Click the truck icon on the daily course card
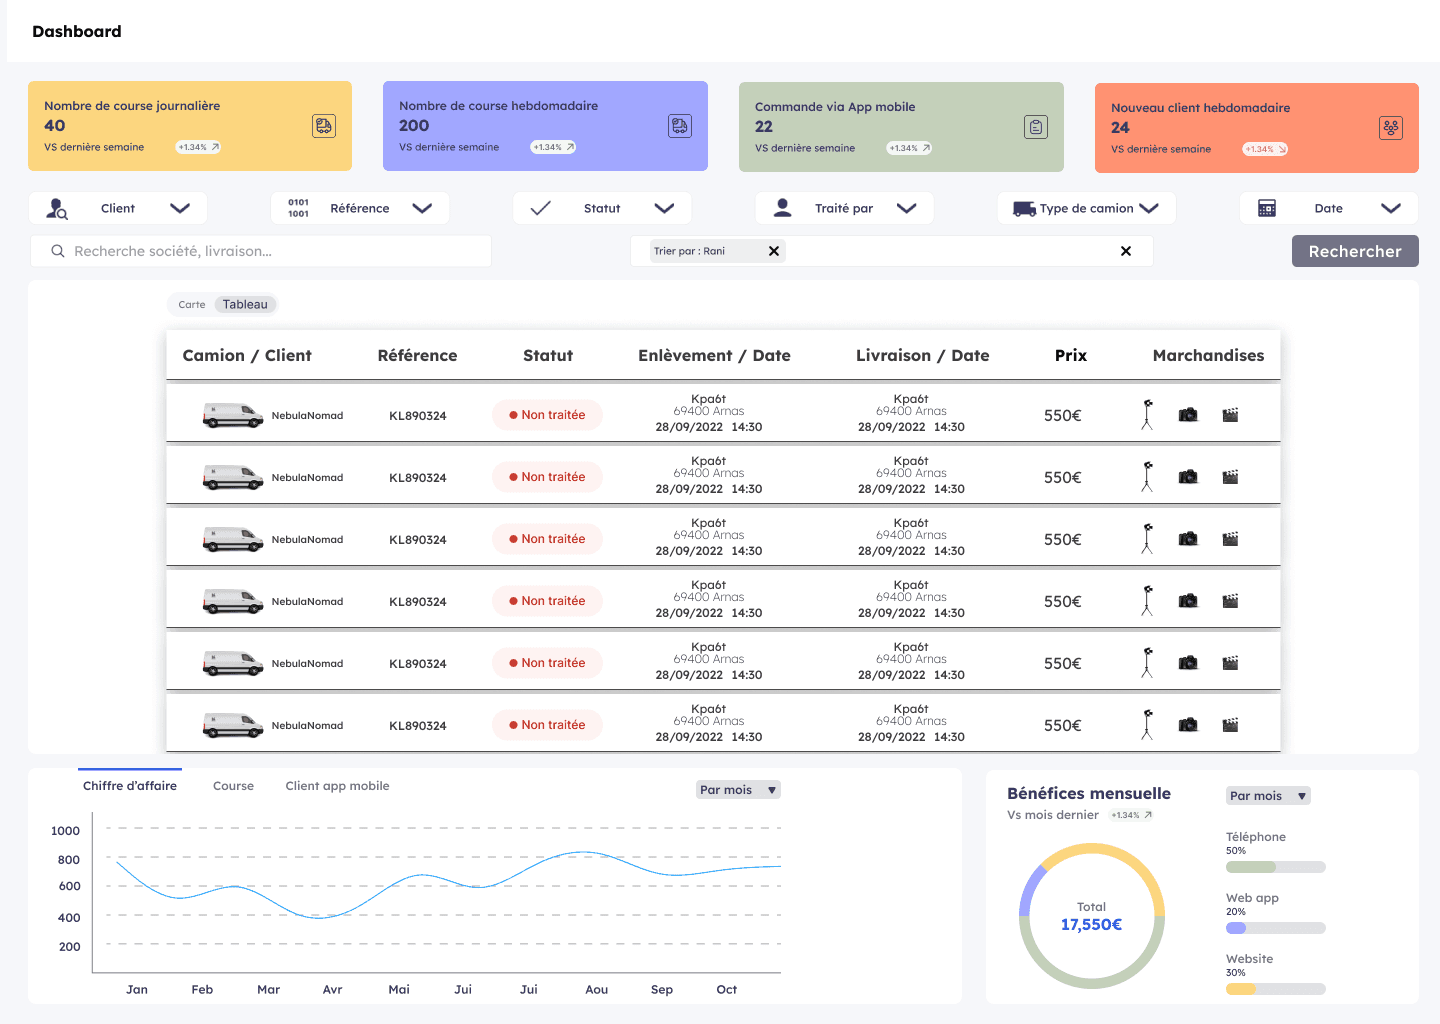The image size is (1440, 1024). (x=323, y=126)
